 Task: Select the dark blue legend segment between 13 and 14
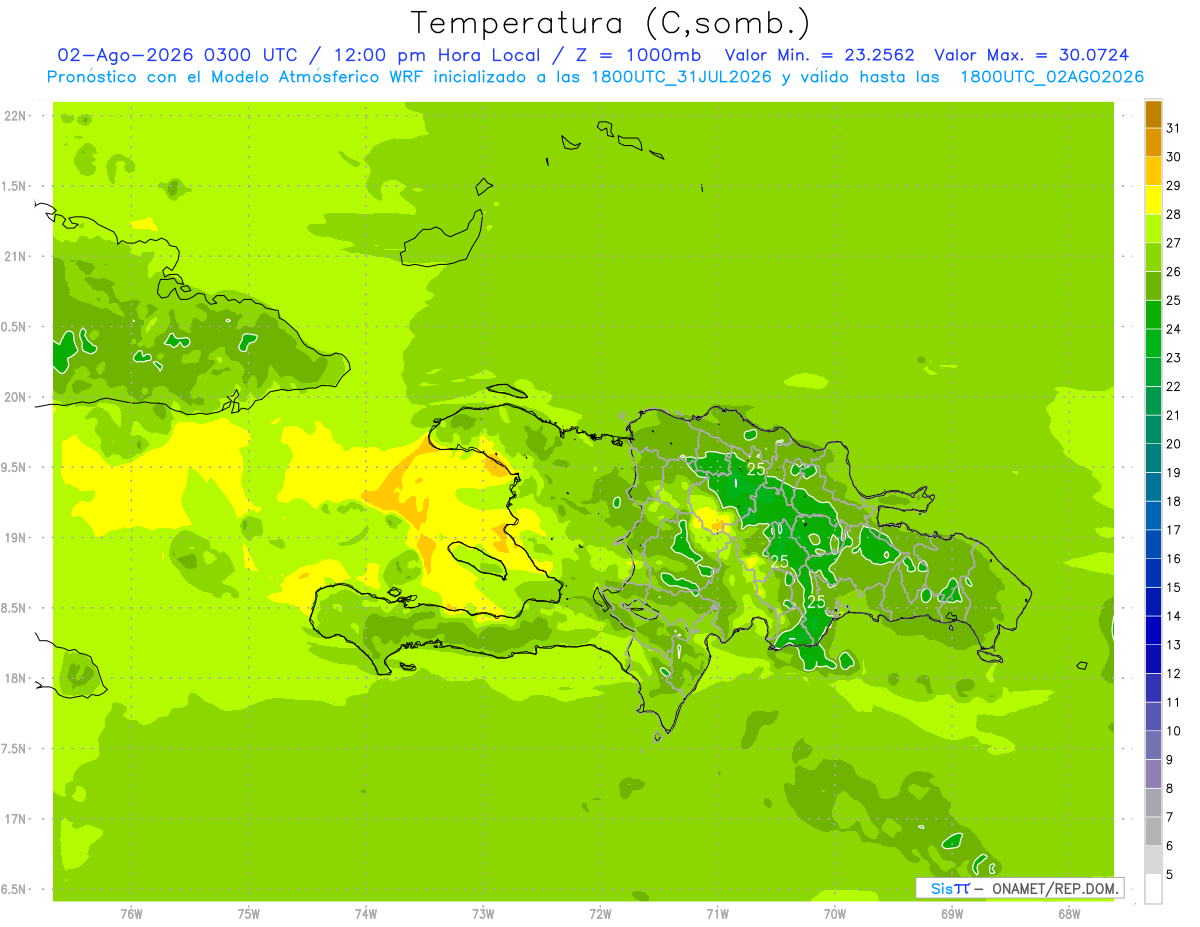[x=1153, y=630]
